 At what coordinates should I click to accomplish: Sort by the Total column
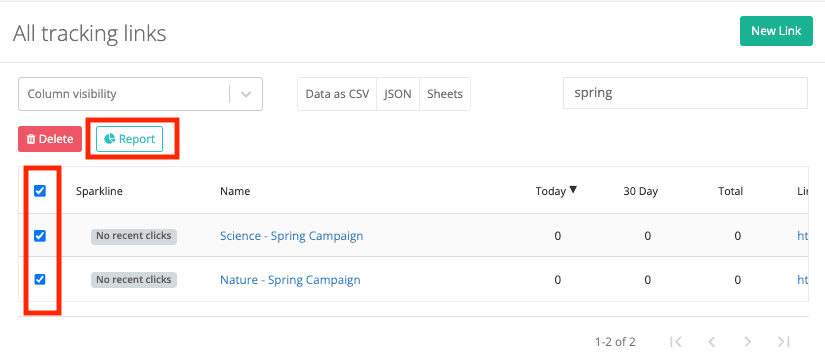tap(730, 191)
